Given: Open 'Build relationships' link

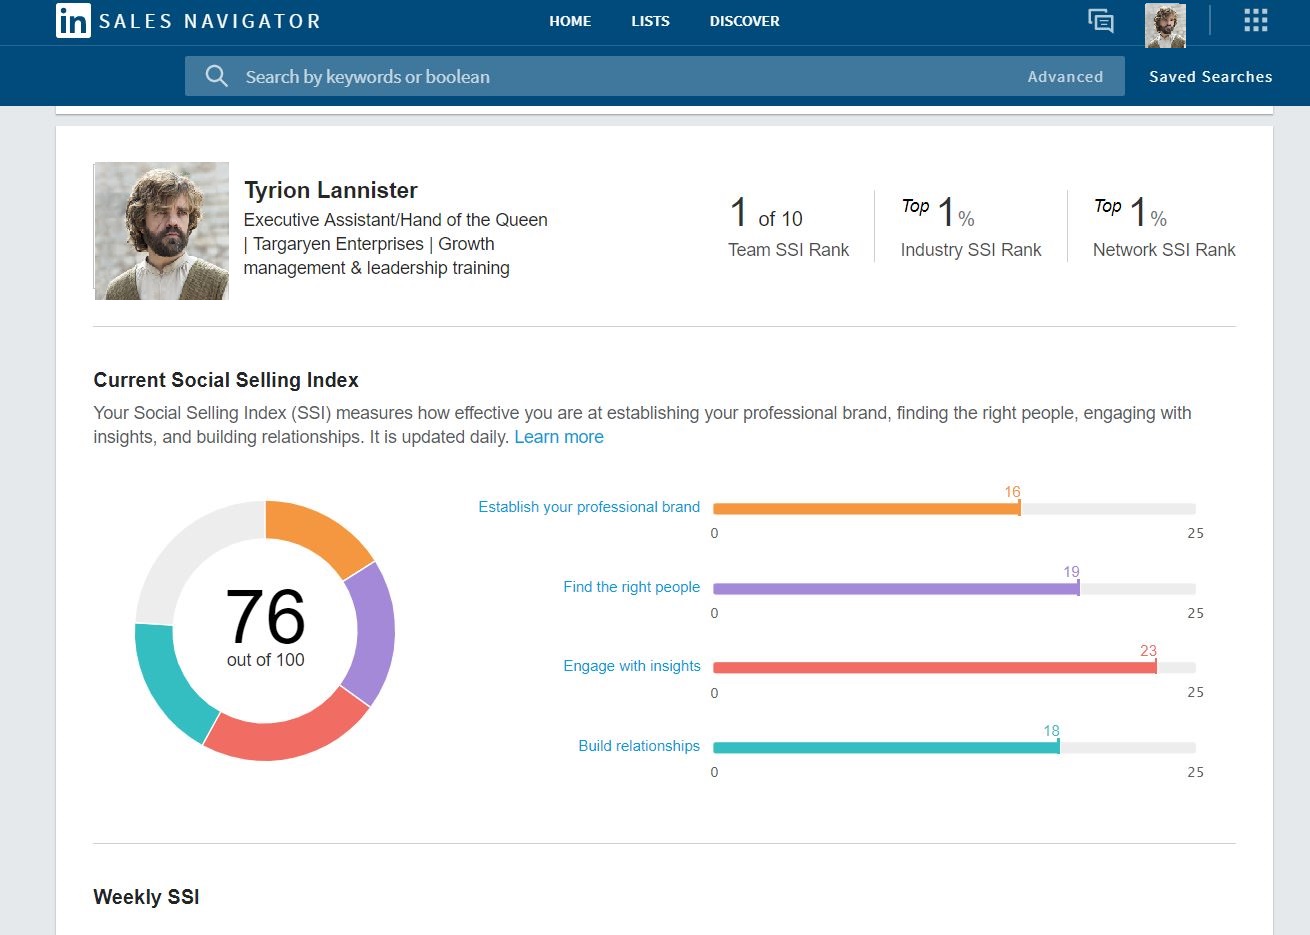Looking at the screenshot, I should pos(639,746).
